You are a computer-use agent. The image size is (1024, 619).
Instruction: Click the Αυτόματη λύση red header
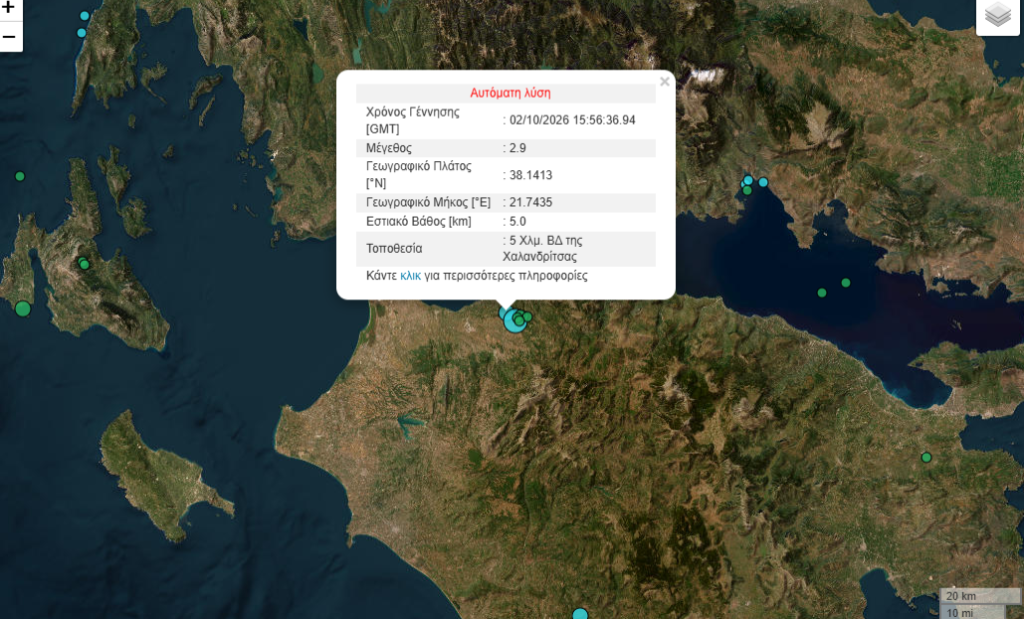(510, 93)
